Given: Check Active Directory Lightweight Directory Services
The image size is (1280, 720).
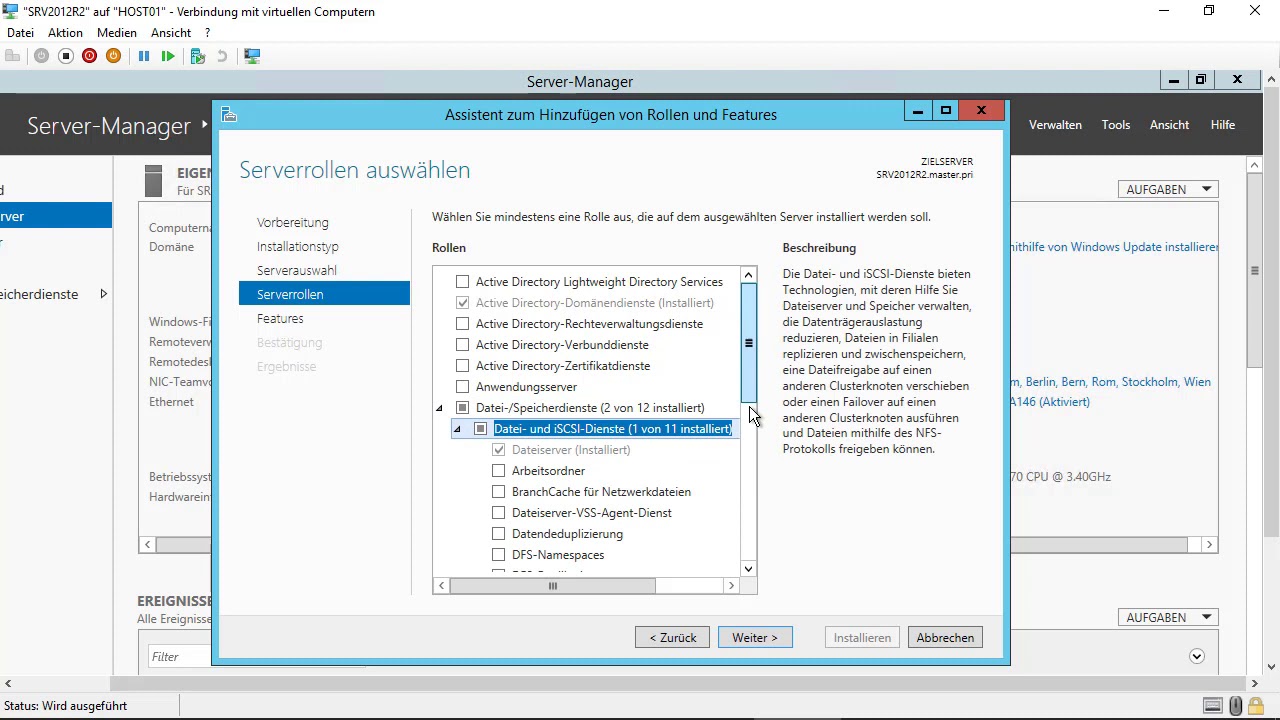Looking at the screenshot, I should click(x=462, y=282).
